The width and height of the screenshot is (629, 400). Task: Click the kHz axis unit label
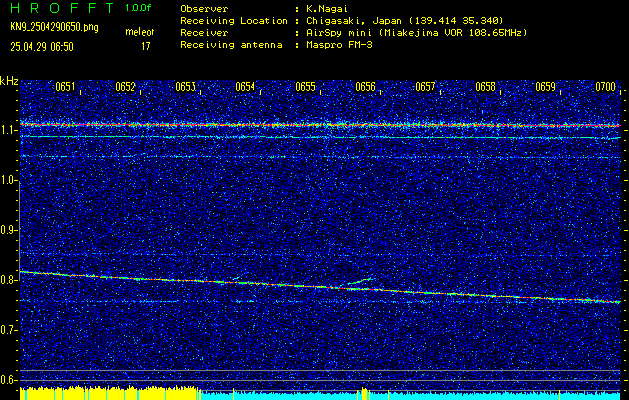9,81
